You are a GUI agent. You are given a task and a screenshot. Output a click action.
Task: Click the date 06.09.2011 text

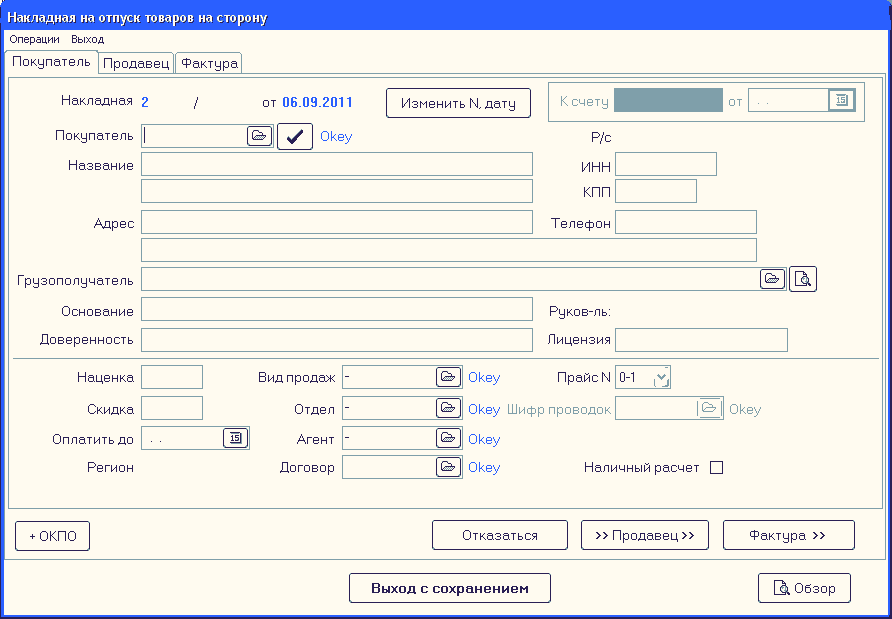point(317,102)
